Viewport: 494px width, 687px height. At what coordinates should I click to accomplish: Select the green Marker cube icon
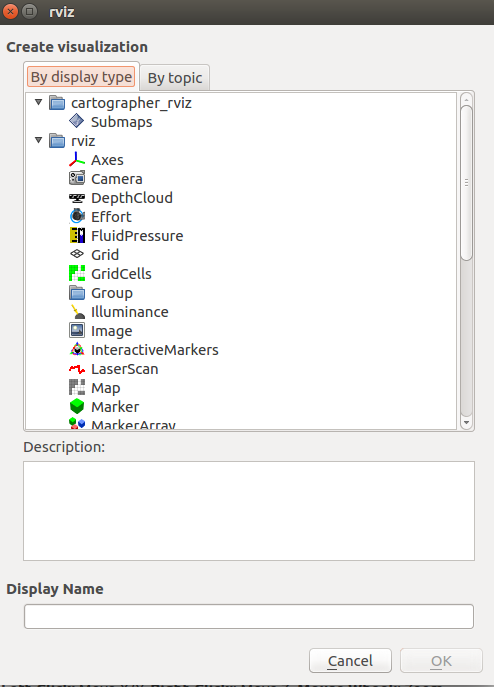[x=77, y=407]
